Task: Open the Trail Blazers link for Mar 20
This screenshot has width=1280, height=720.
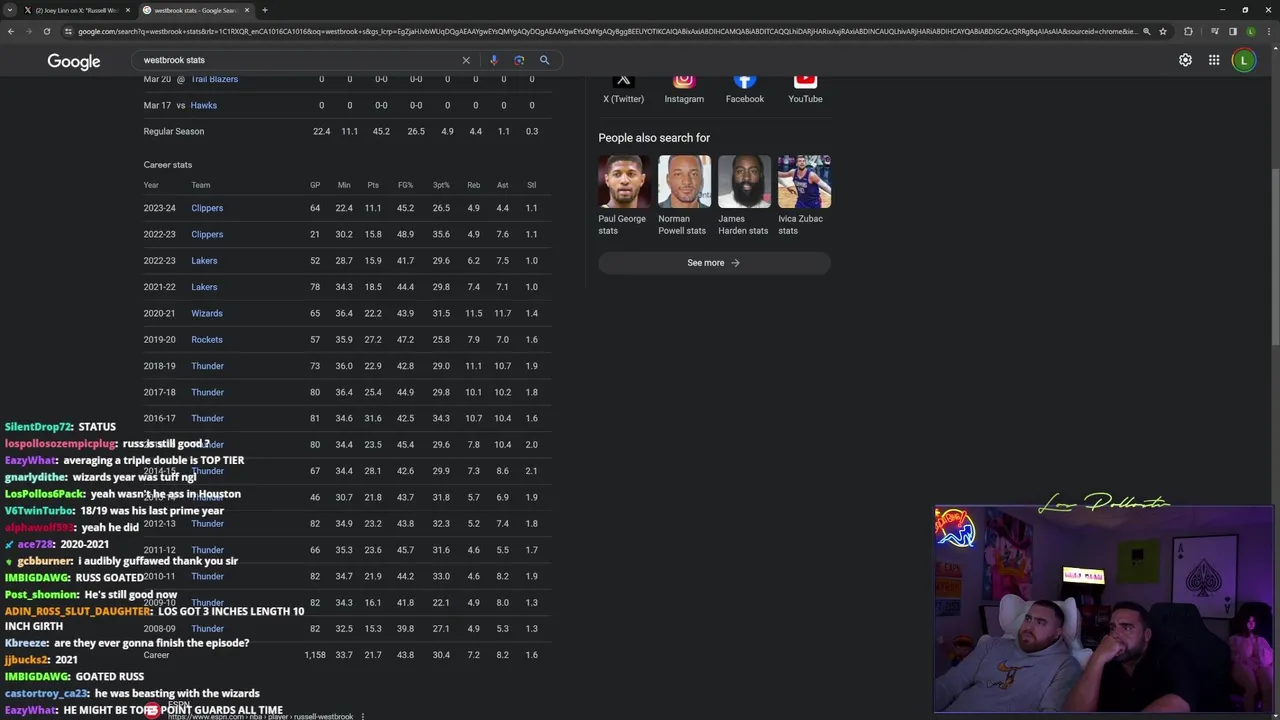Action: 214,79
